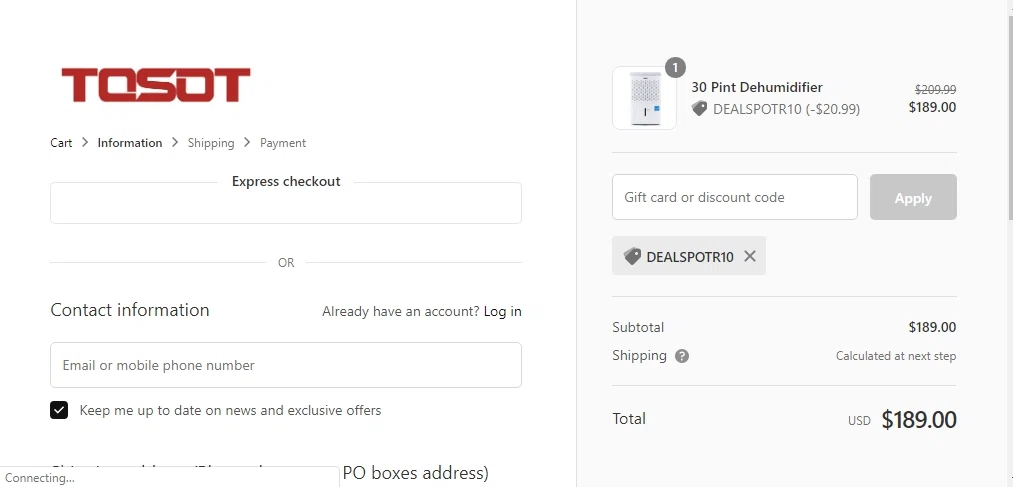The height and width of the screenshot is (487, 1013).
Task: Click the dehumidifier product thumbnail
Action: point(644,98)
